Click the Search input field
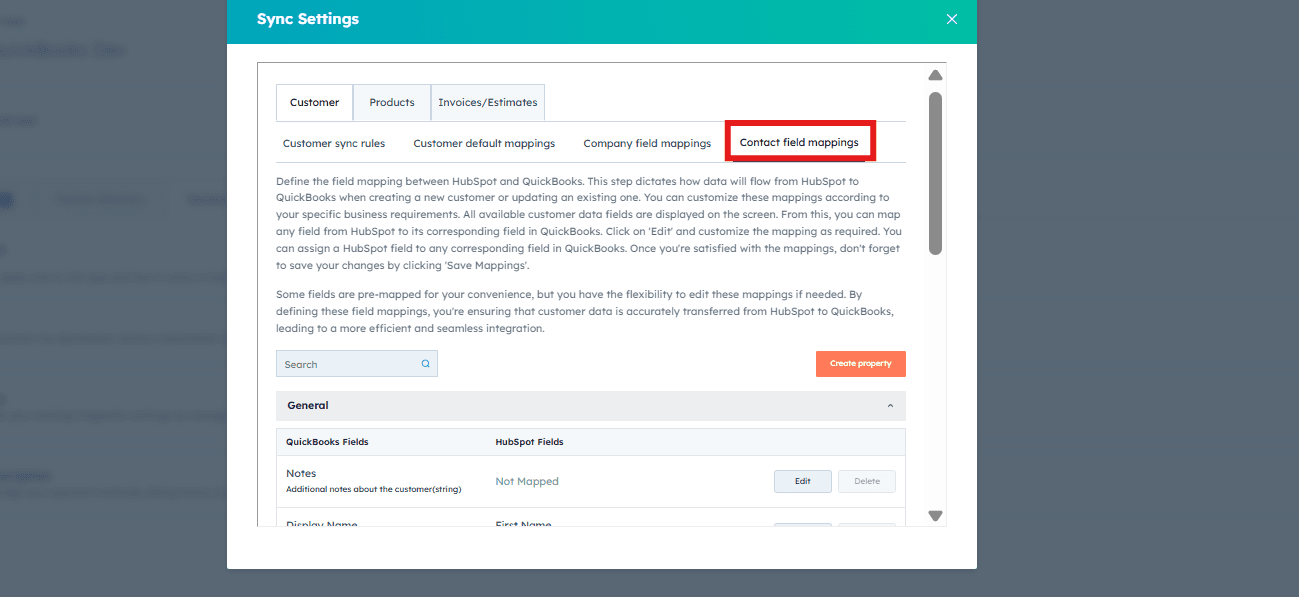 tap(357, 364)
